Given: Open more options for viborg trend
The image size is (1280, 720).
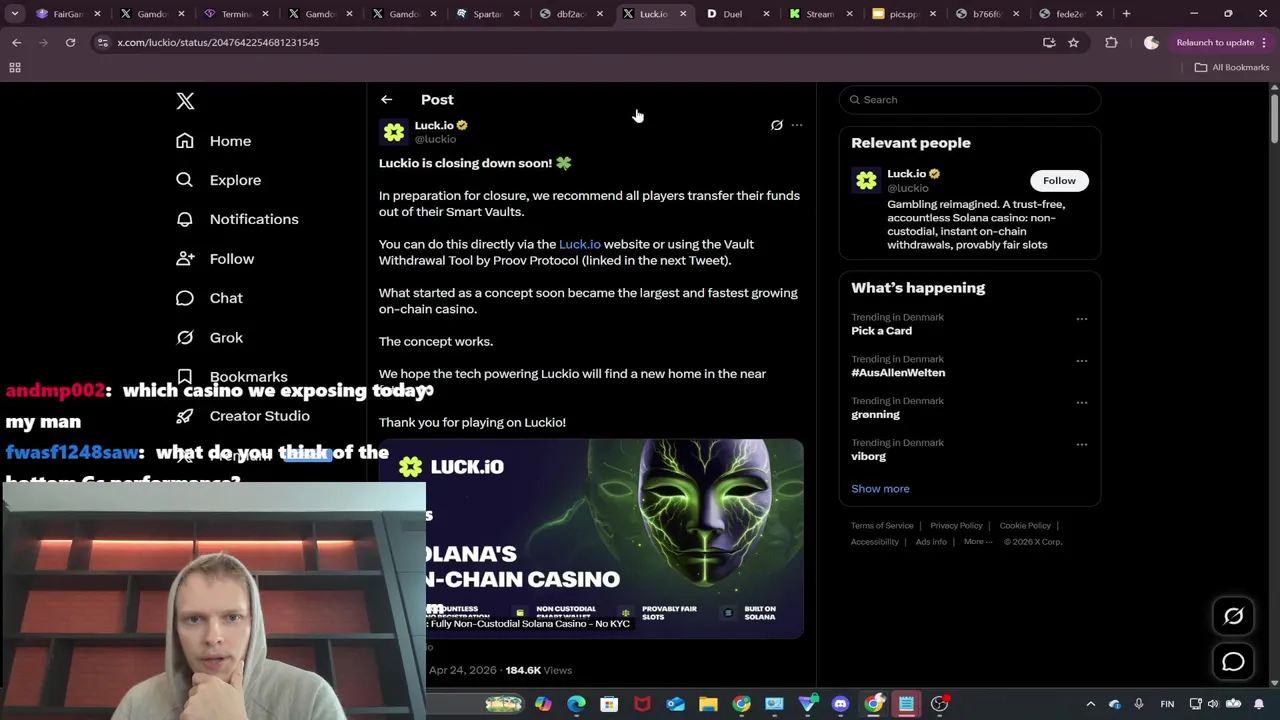Looking at the screenshot, I should pyautogui.click(x=1081, y=445).
